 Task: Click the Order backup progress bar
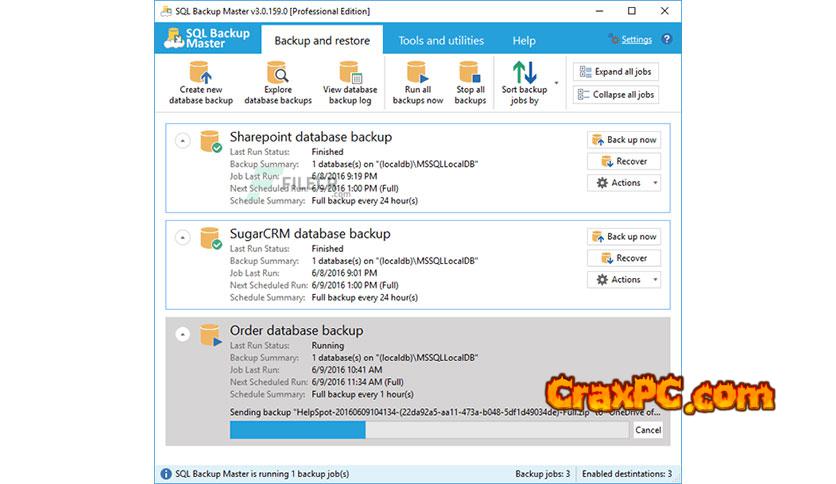pos(429,430)
